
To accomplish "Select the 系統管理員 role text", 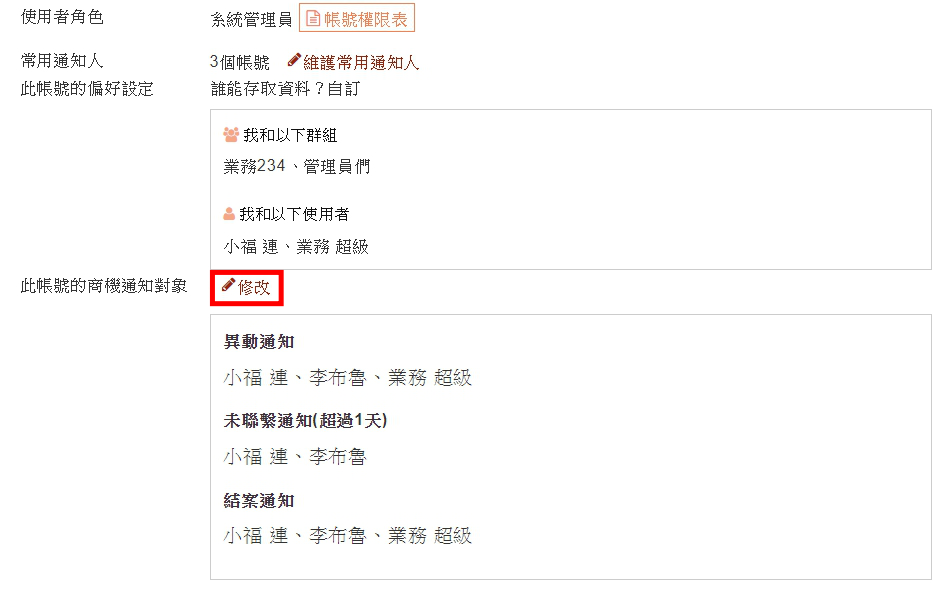I will click(x=251, y=20).
